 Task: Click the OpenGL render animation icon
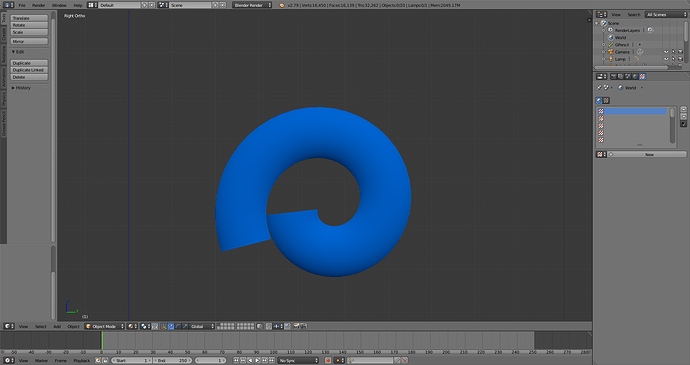[303, 326]
